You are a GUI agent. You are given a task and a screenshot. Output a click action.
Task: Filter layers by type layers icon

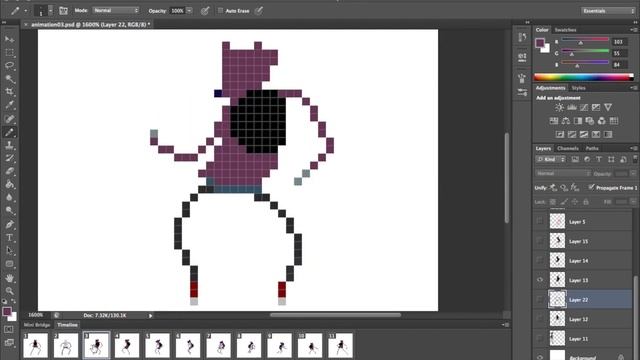(x=599, y=160)
